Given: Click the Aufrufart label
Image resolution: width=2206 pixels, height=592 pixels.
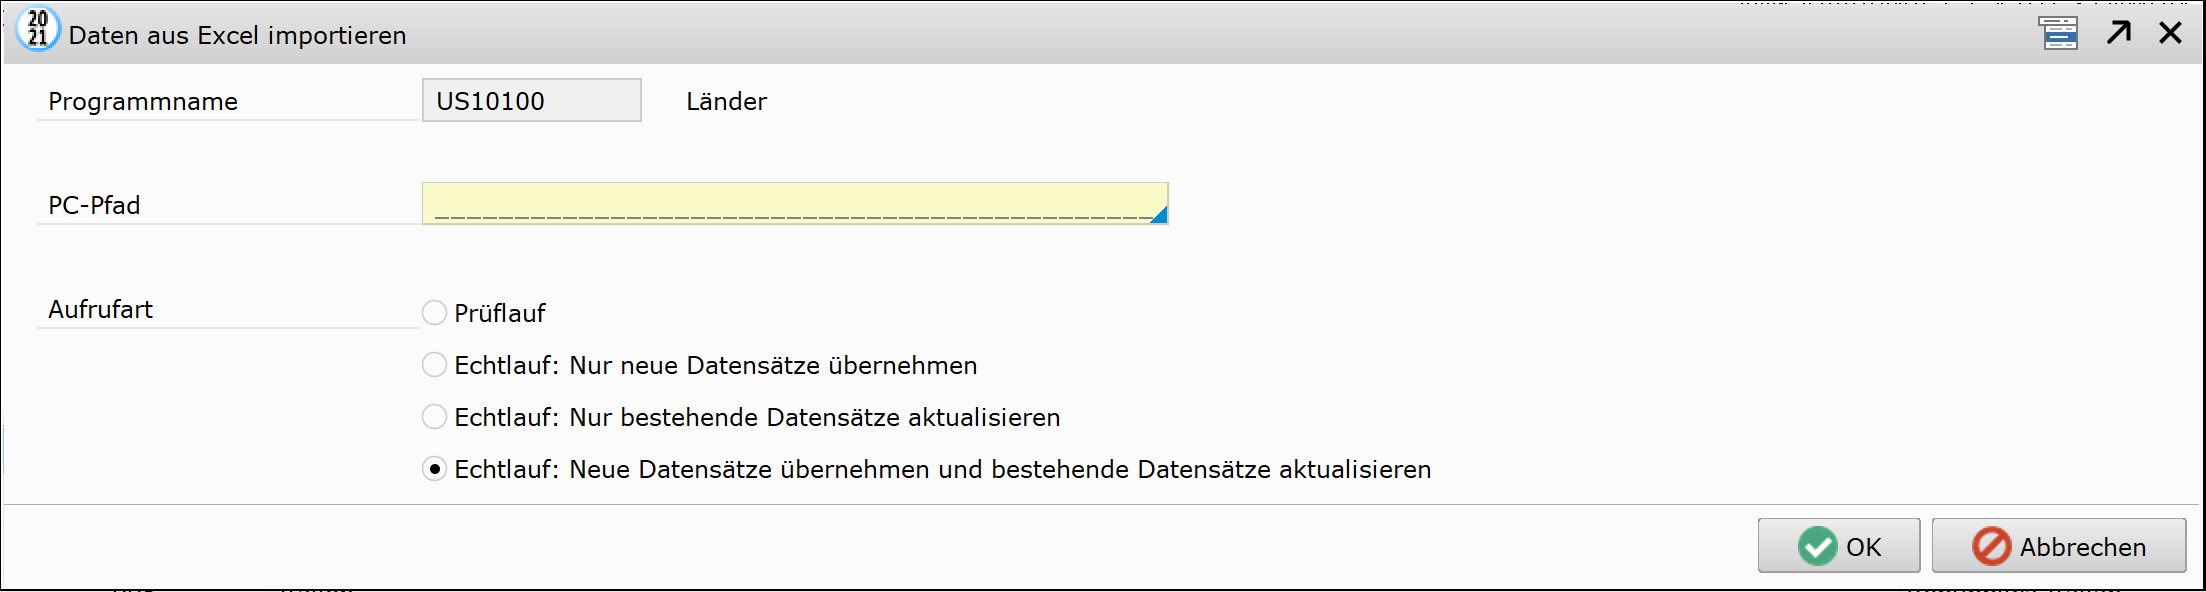Looking at the screenshot, I should click(x=100, y=309).
